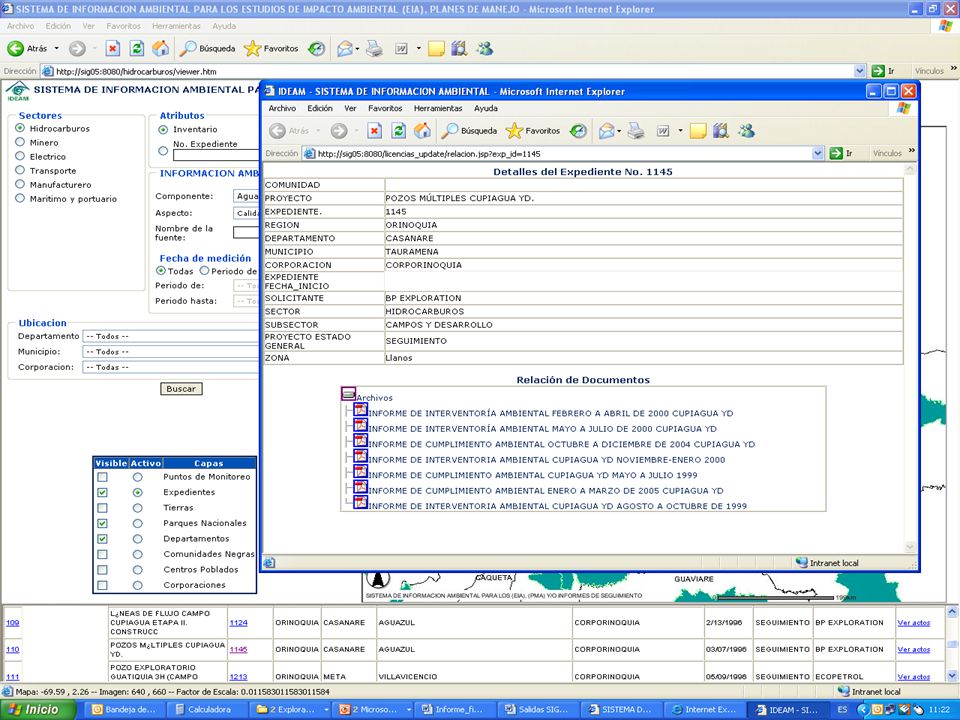Open Favoritos menu in front IDEAM window
This screenshot has width=960, height=720.
coord(385,108)
